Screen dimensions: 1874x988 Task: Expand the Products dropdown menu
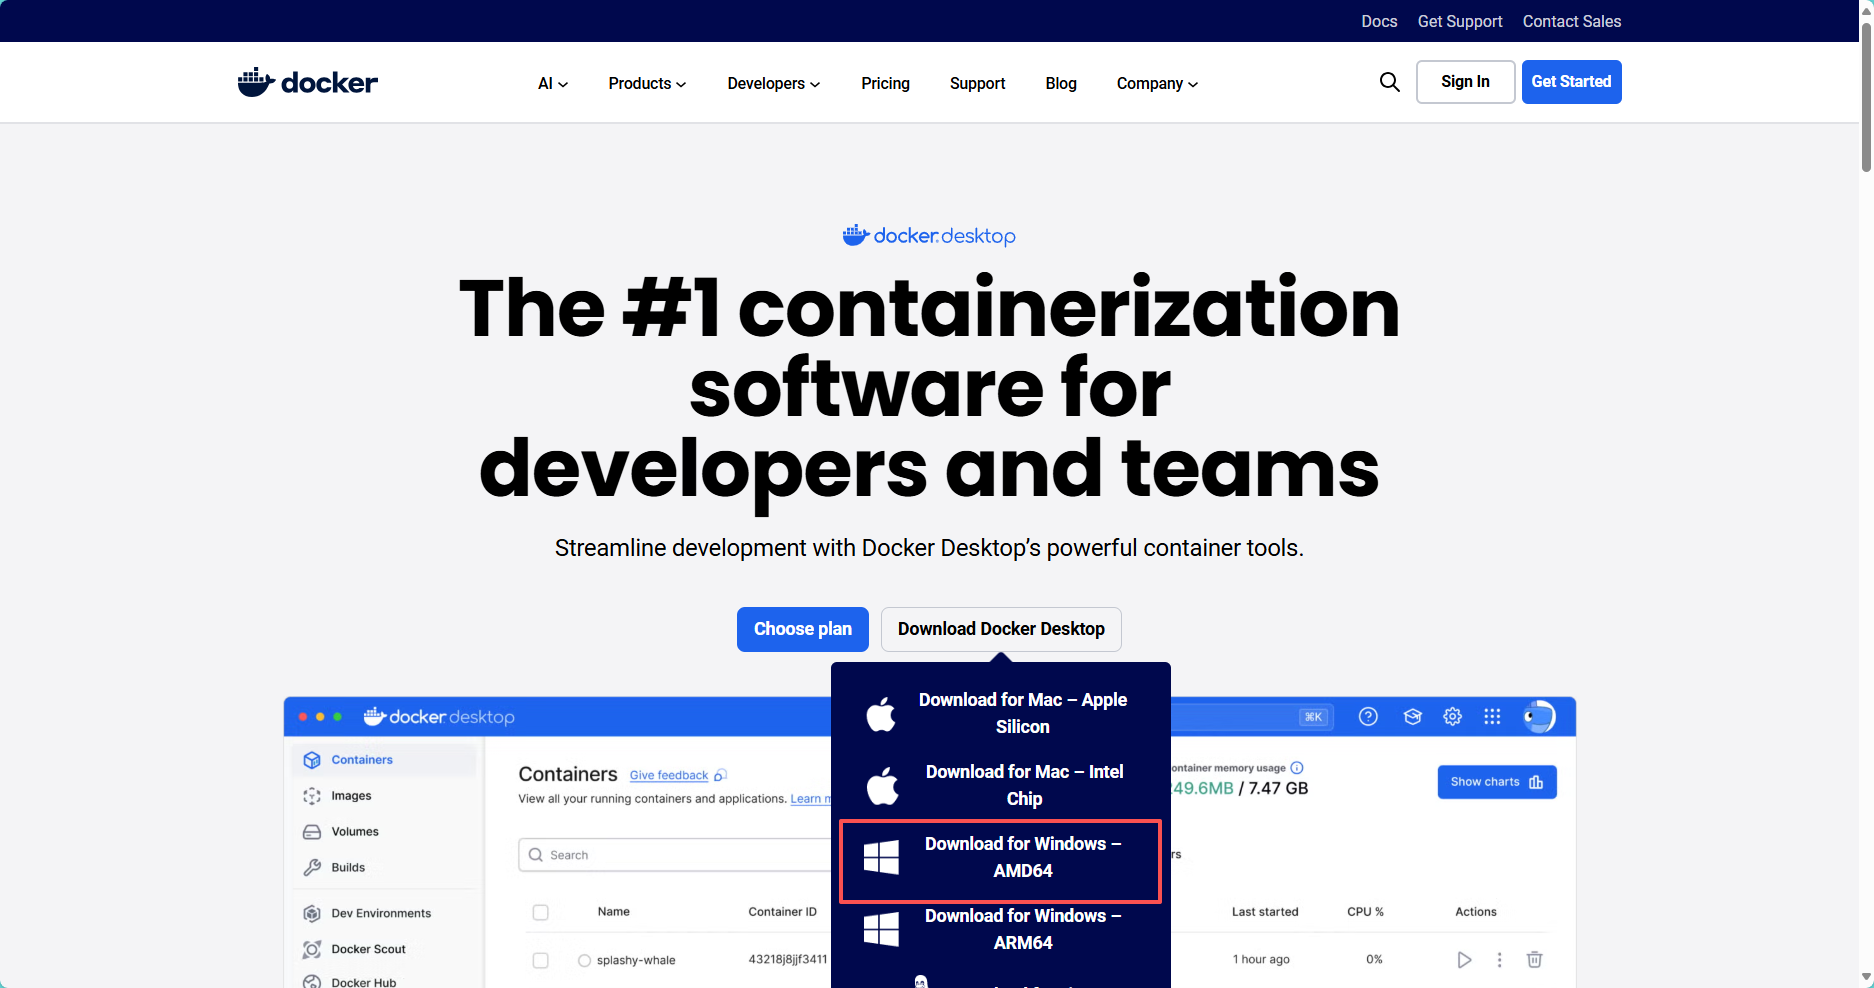pyautogui.click(x=646, y=84)
